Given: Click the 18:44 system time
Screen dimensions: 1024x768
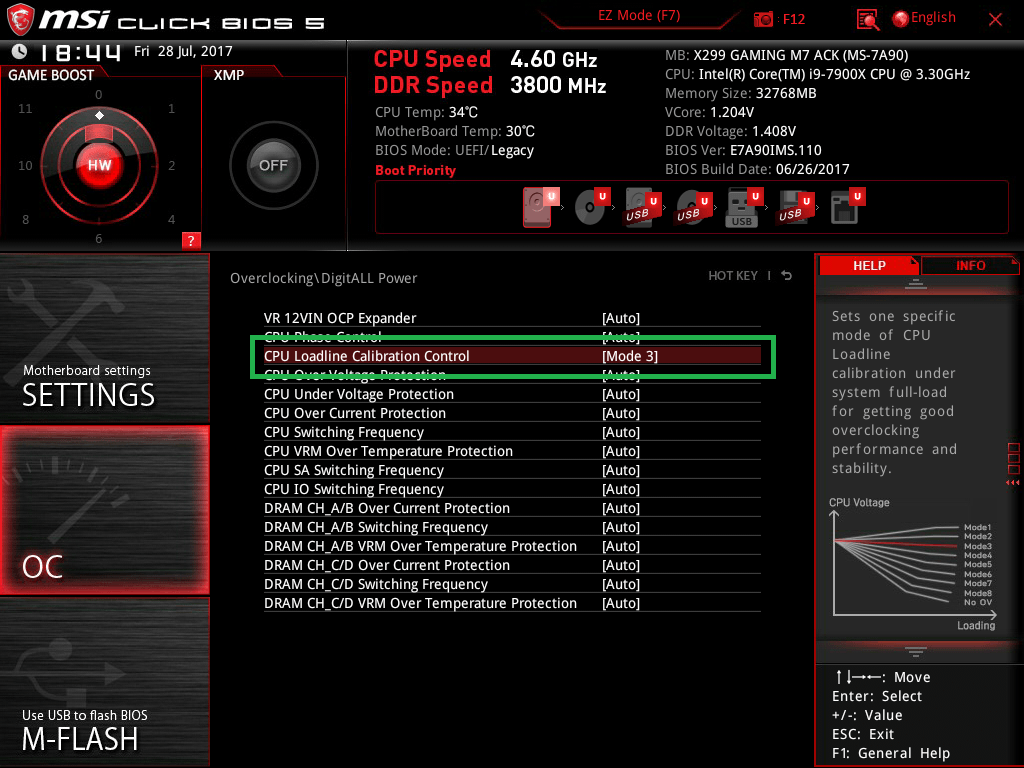Looking at the screenshot, I should point(80,52).
